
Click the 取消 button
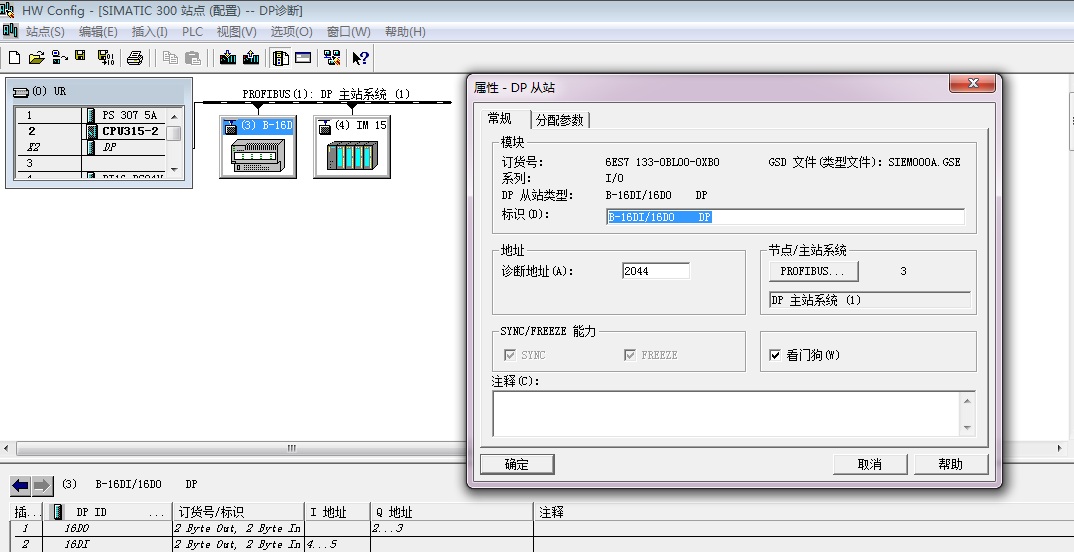(x=869, y=464)
